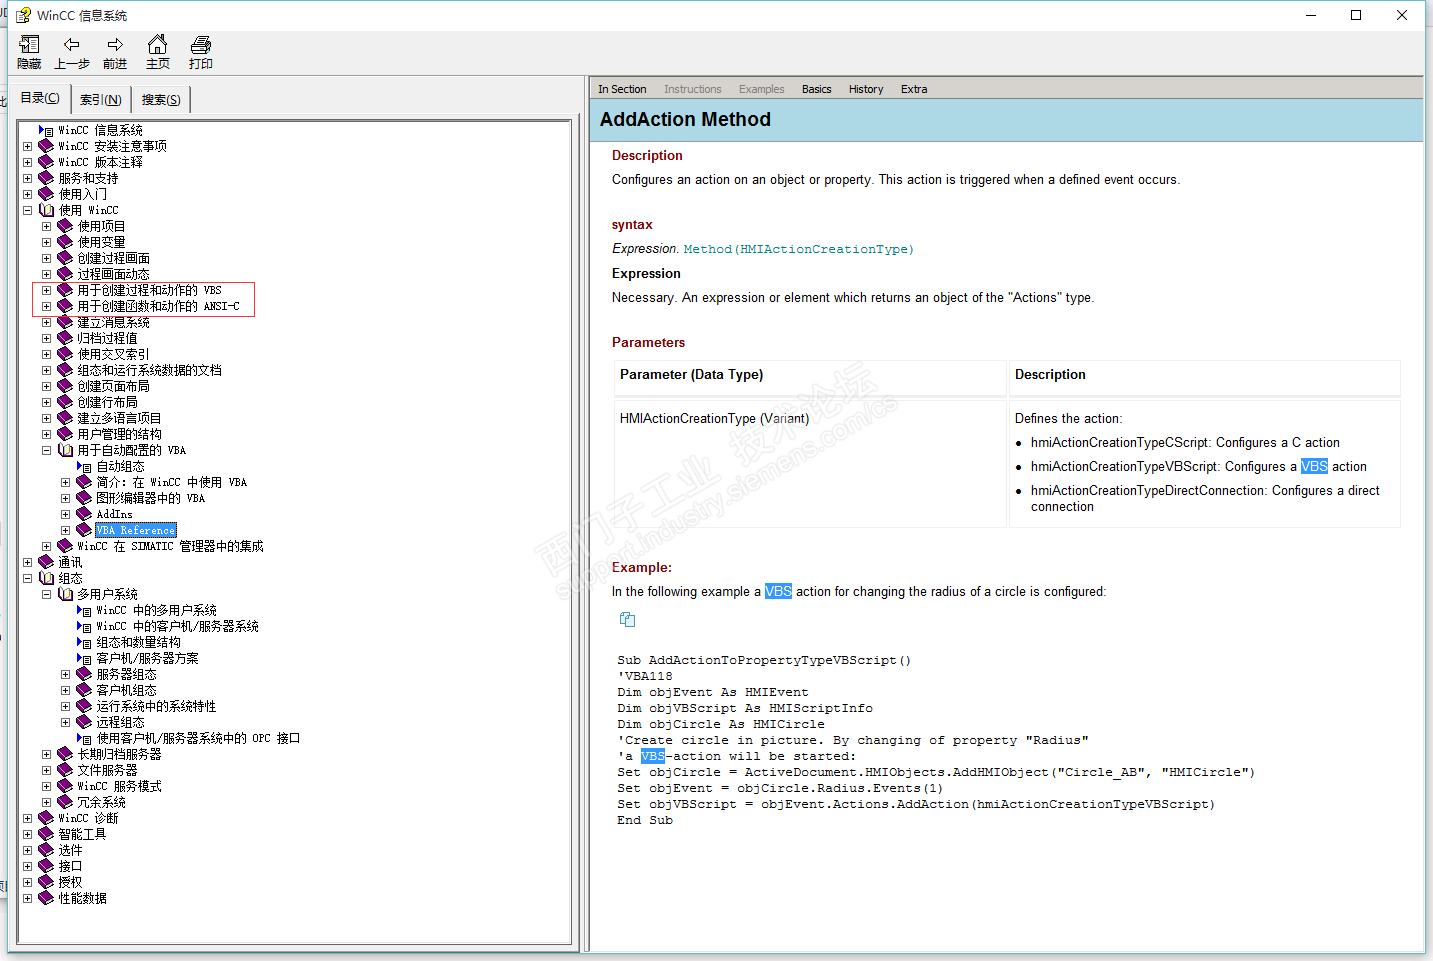This screenshot has height=961, width=1433.
Task: Collapse the 用于自动配置的 VBA node
Action: pyautogui.click(x=47, y=450)
